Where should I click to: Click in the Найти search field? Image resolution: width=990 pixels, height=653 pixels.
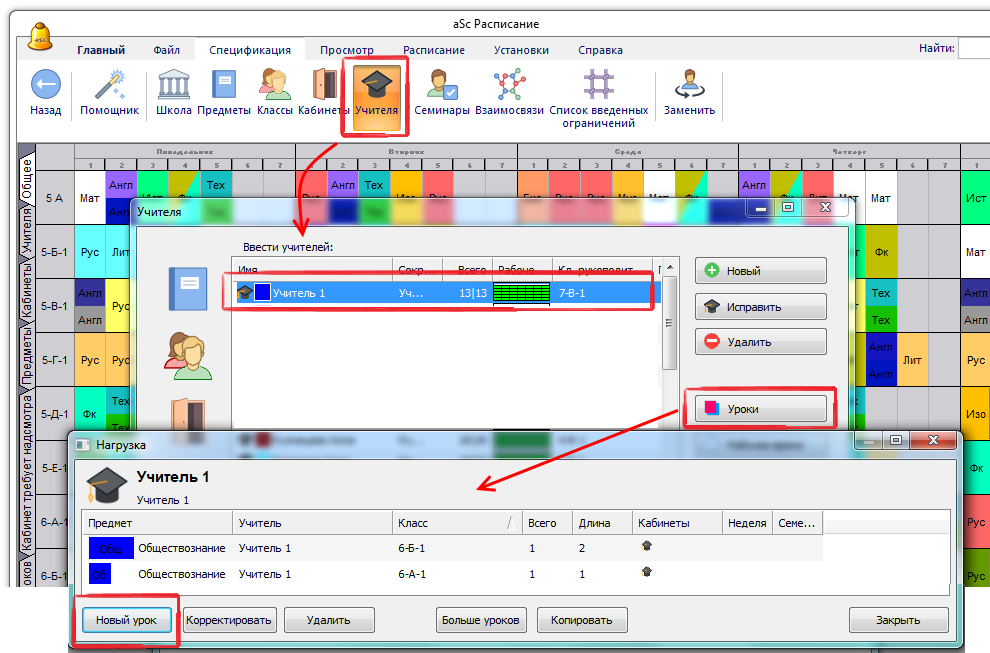point(973,49)
